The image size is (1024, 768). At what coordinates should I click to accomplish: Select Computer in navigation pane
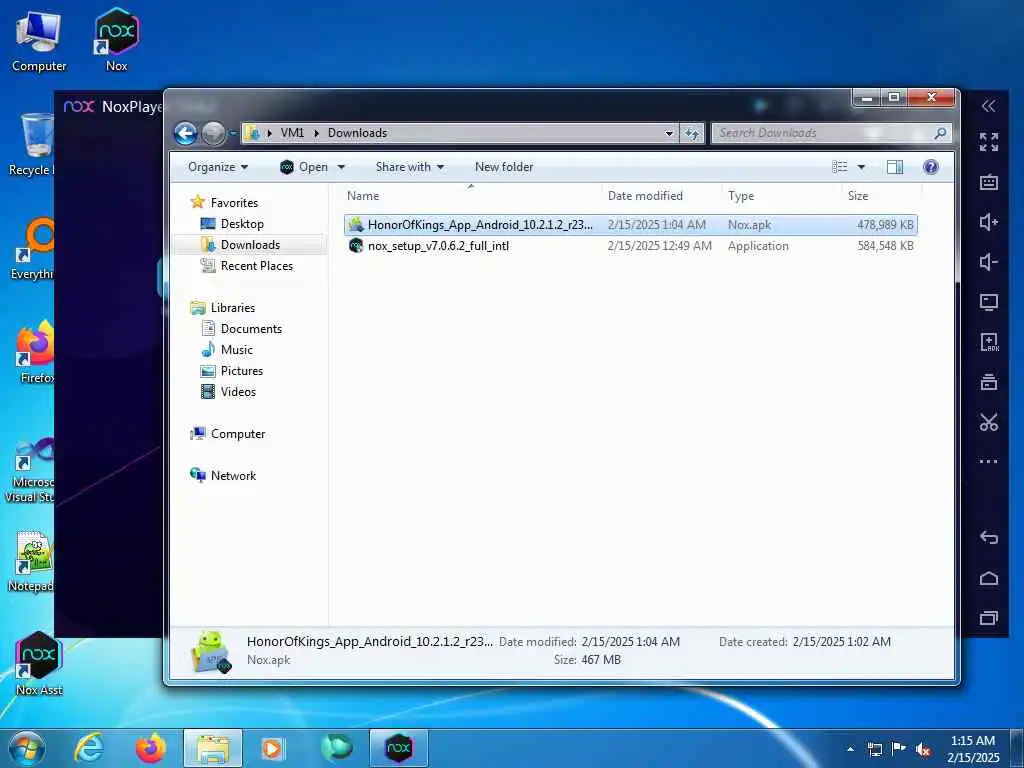tap(227, 434)
